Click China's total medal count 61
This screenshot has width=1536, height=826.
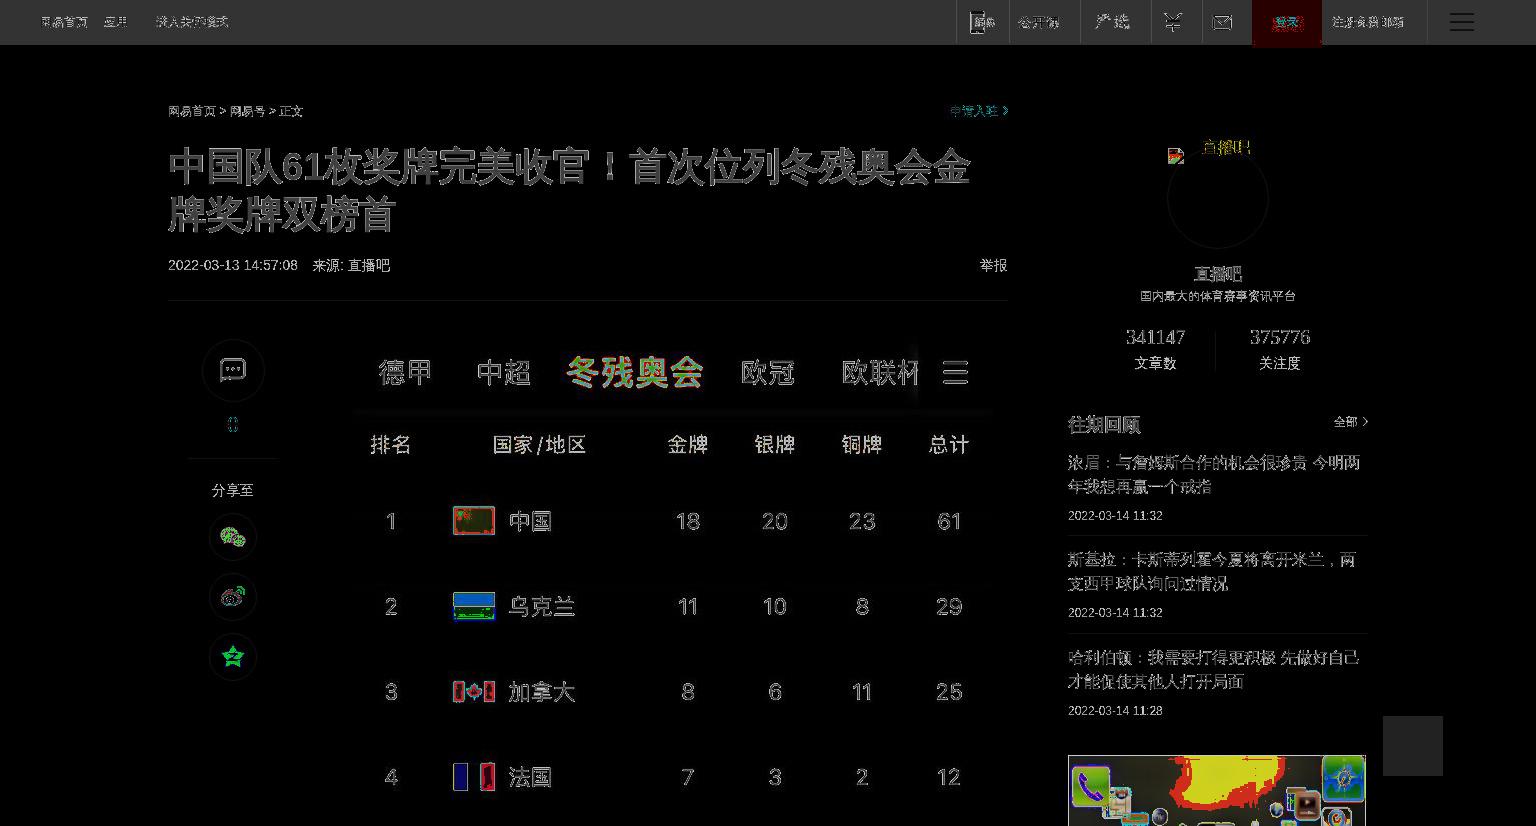click(949, 521)
